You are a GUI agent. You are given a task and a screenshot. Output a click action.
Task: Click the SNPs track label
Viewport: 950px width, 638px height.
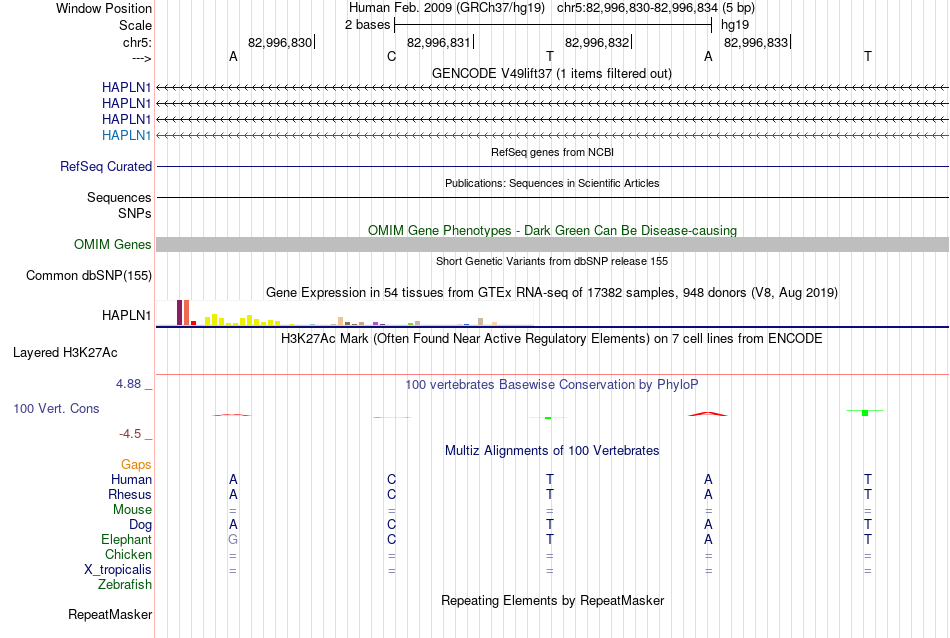(x=135, y=213)
